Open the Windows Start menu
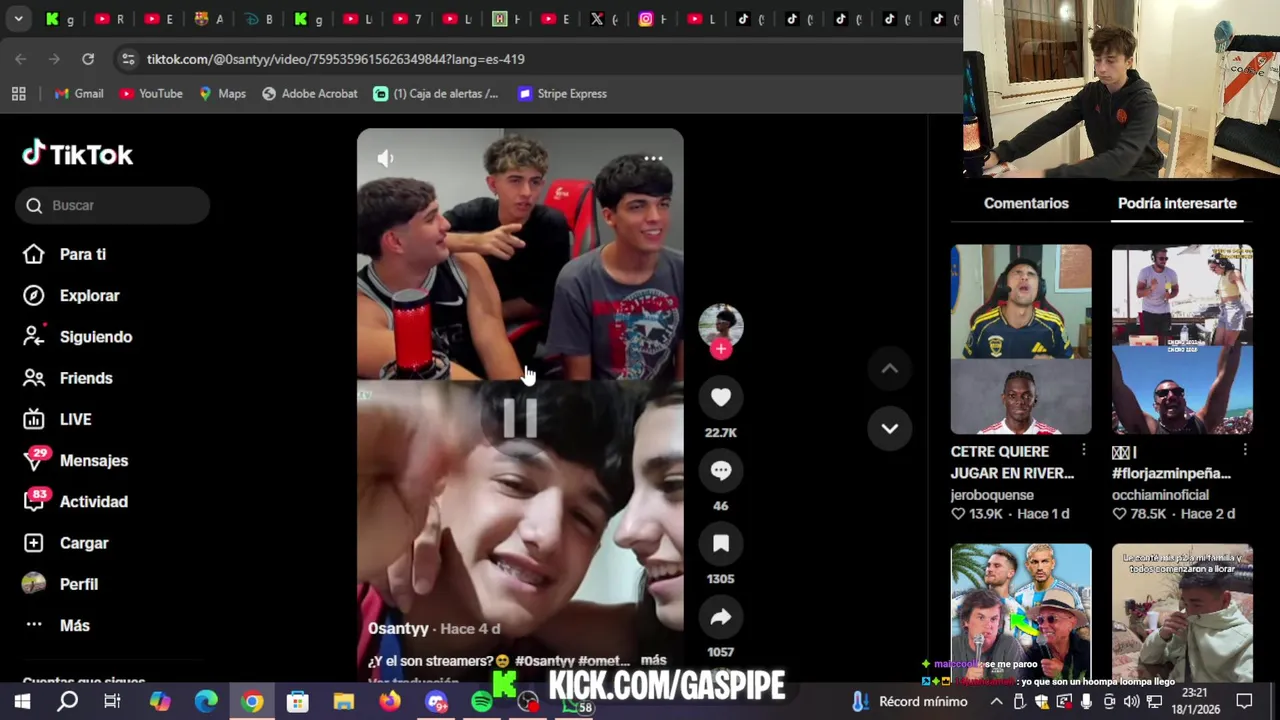The height and width of the screenshot is (720, 1280). coord(22,702)
